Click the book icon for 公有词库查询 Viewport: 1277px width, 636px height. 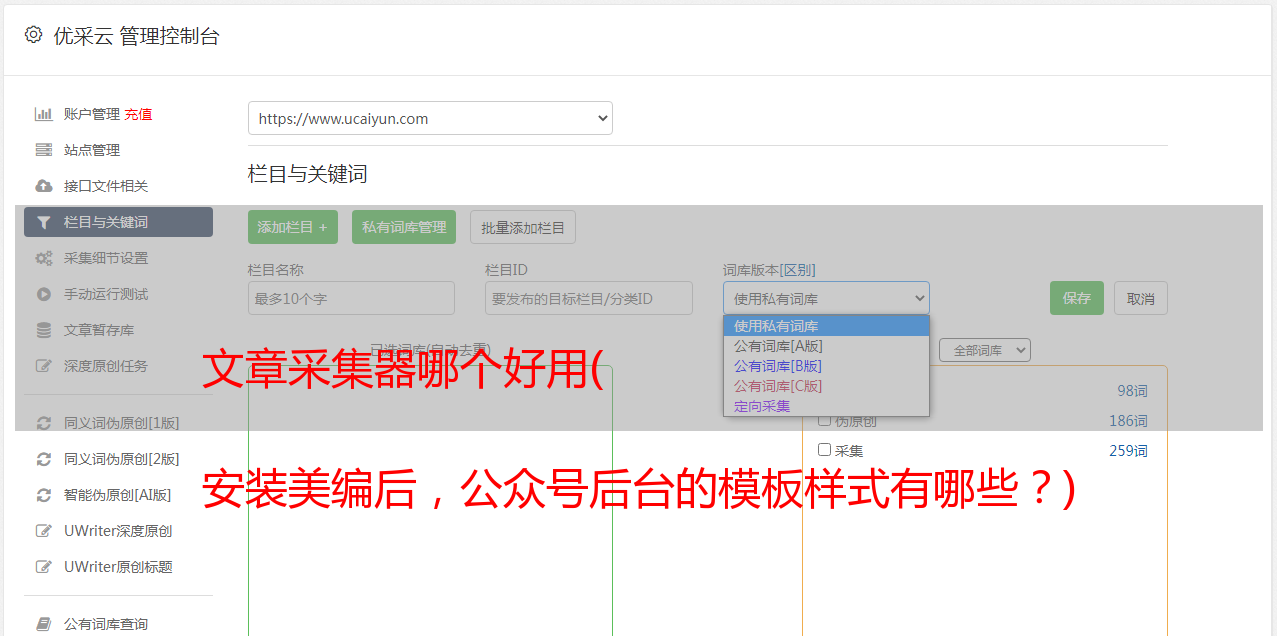coord(43,624)
